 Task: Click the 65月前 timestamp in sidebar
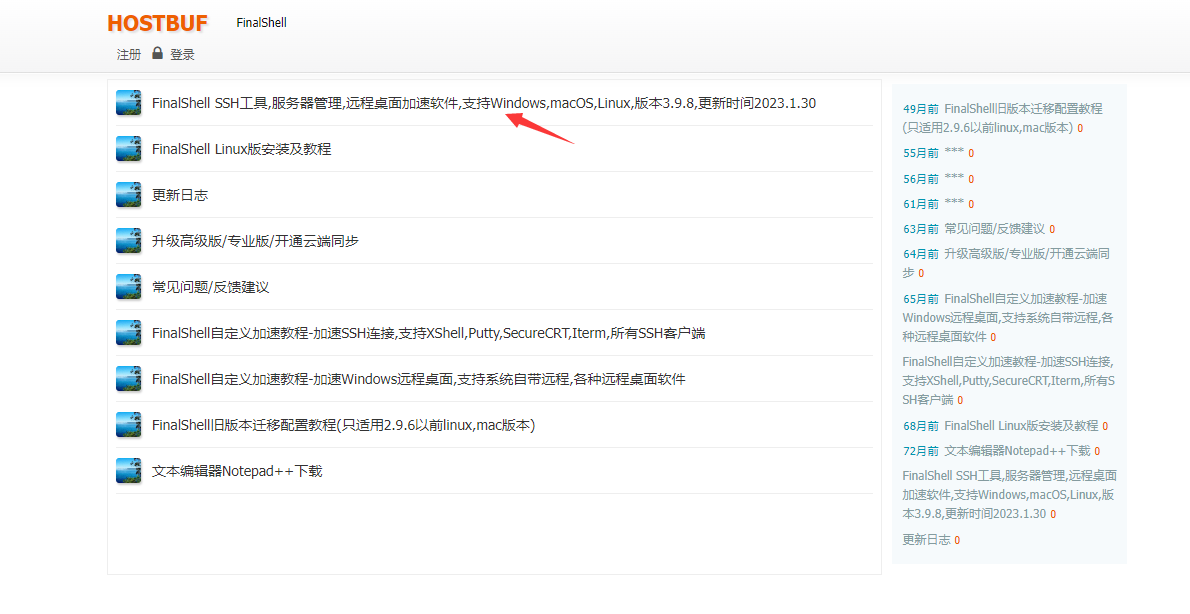point(921,299)
